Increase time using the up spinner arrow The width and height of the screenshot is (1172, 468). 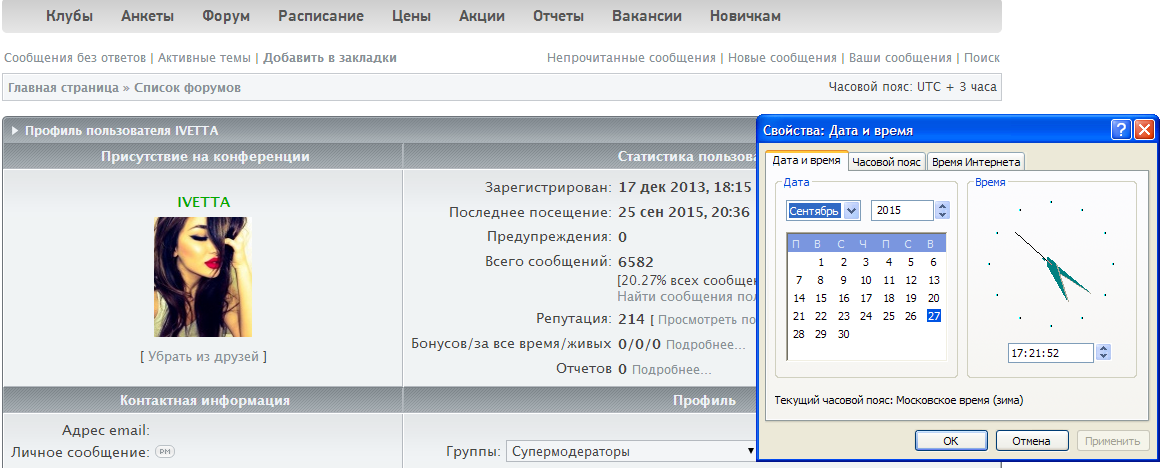[1104, 348]
